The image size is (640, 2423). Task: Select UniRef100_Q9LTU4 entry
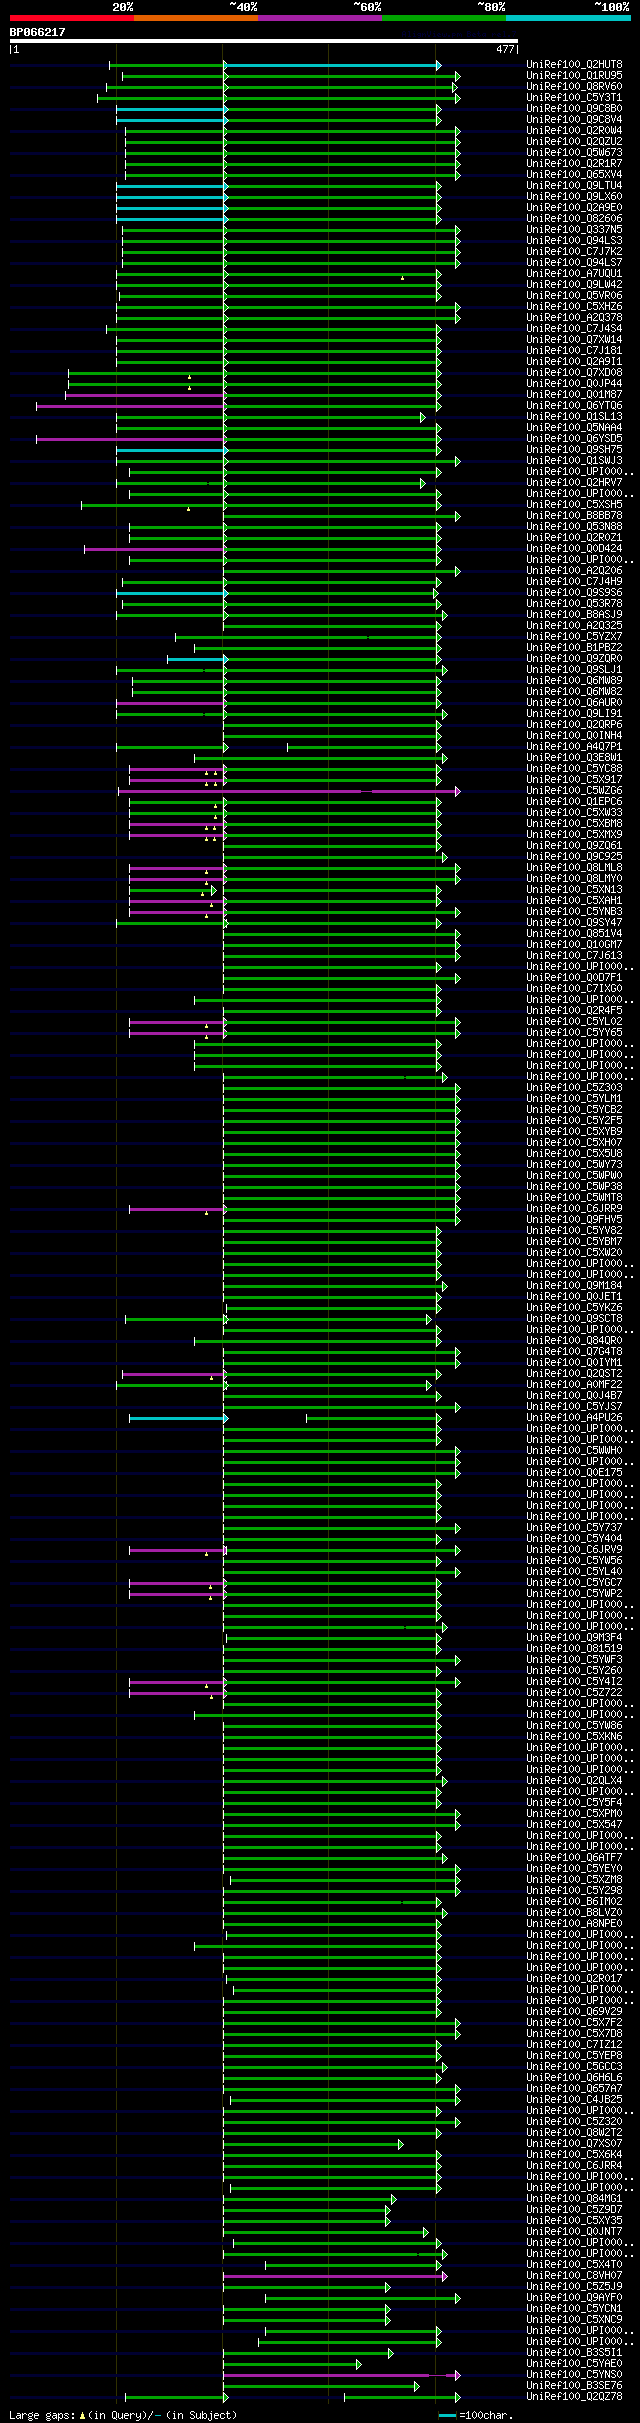574,186
